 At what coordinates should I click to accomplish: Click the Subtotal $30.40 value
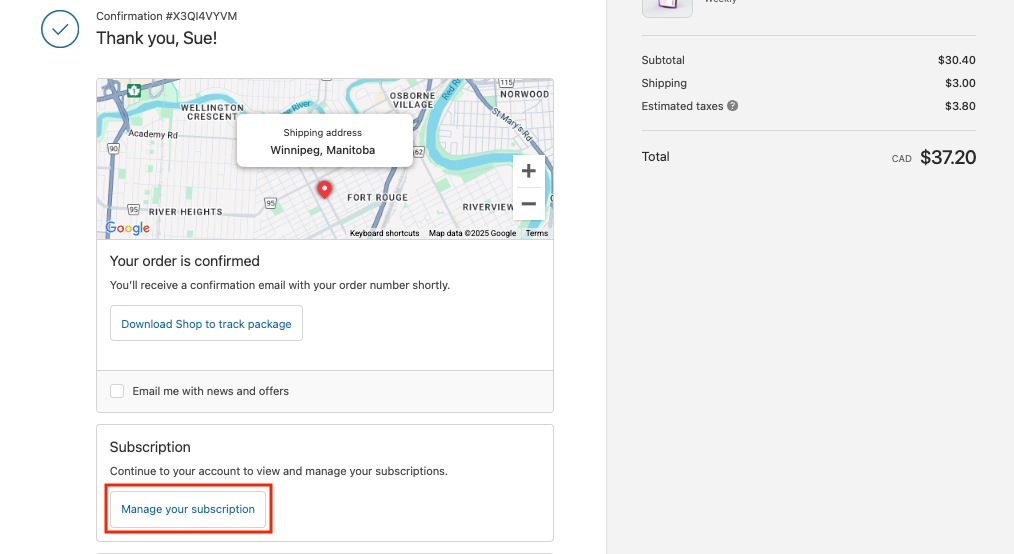(956, 60)
